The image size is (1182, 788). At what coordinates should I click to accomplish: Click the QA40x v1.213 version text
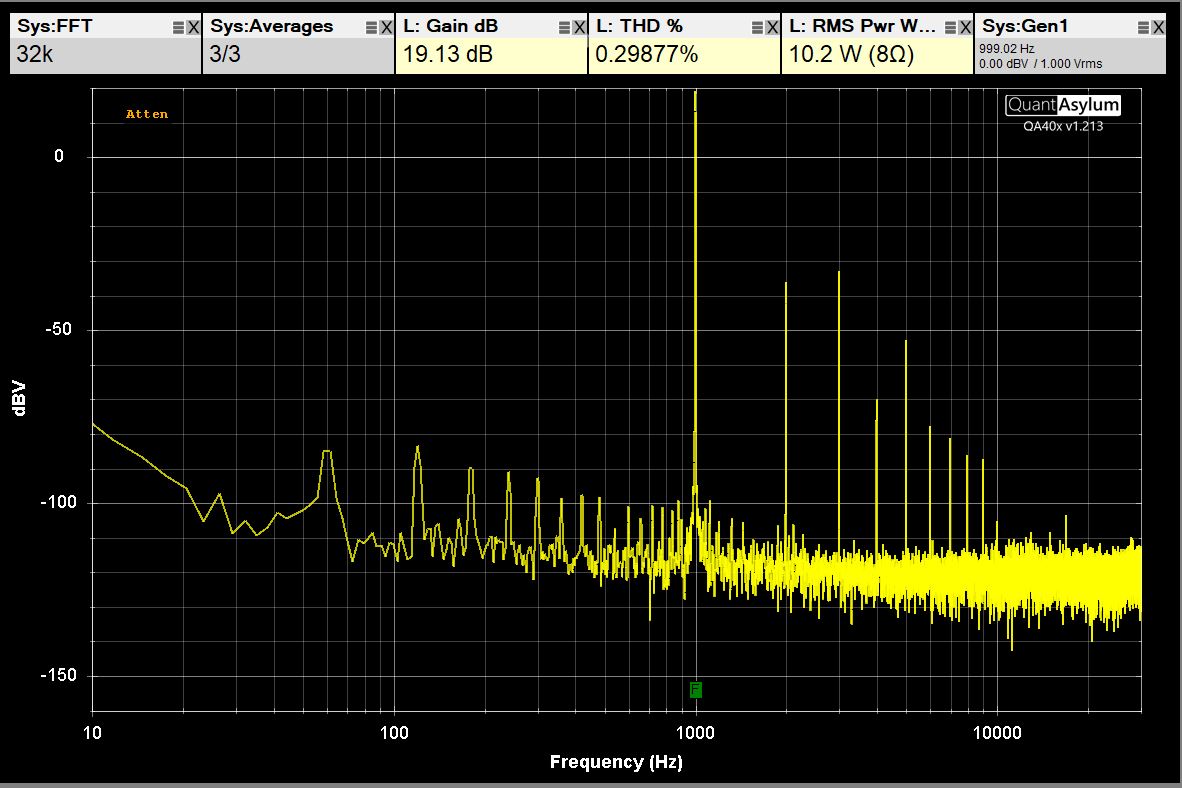(1063, 126)
